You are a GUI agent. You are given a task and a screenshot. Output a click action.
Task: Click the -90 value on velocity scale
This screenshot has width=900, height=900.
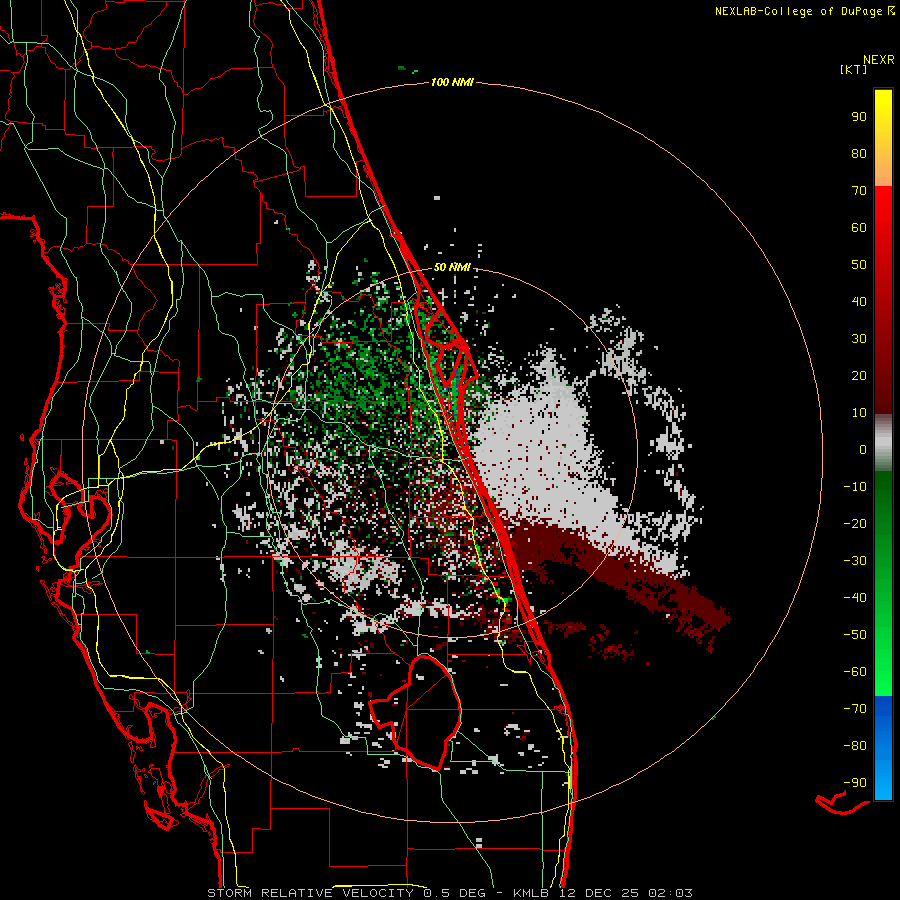point(855,783)
